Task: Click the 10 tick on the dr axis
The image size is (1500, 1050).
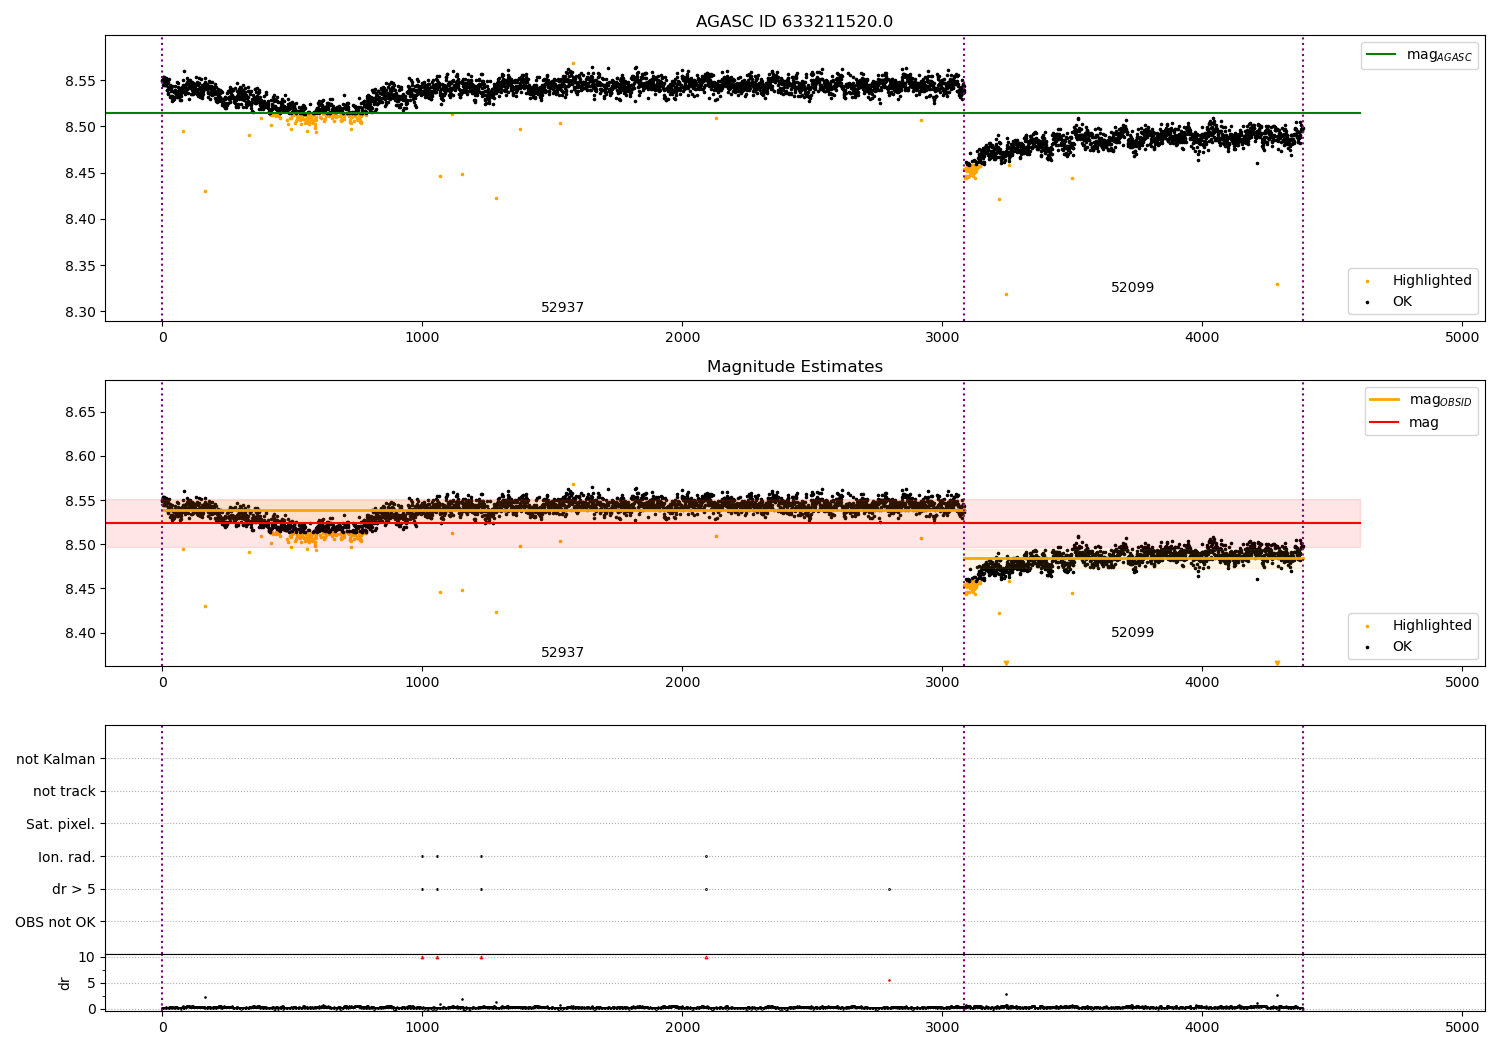Action: coord(87,957)
